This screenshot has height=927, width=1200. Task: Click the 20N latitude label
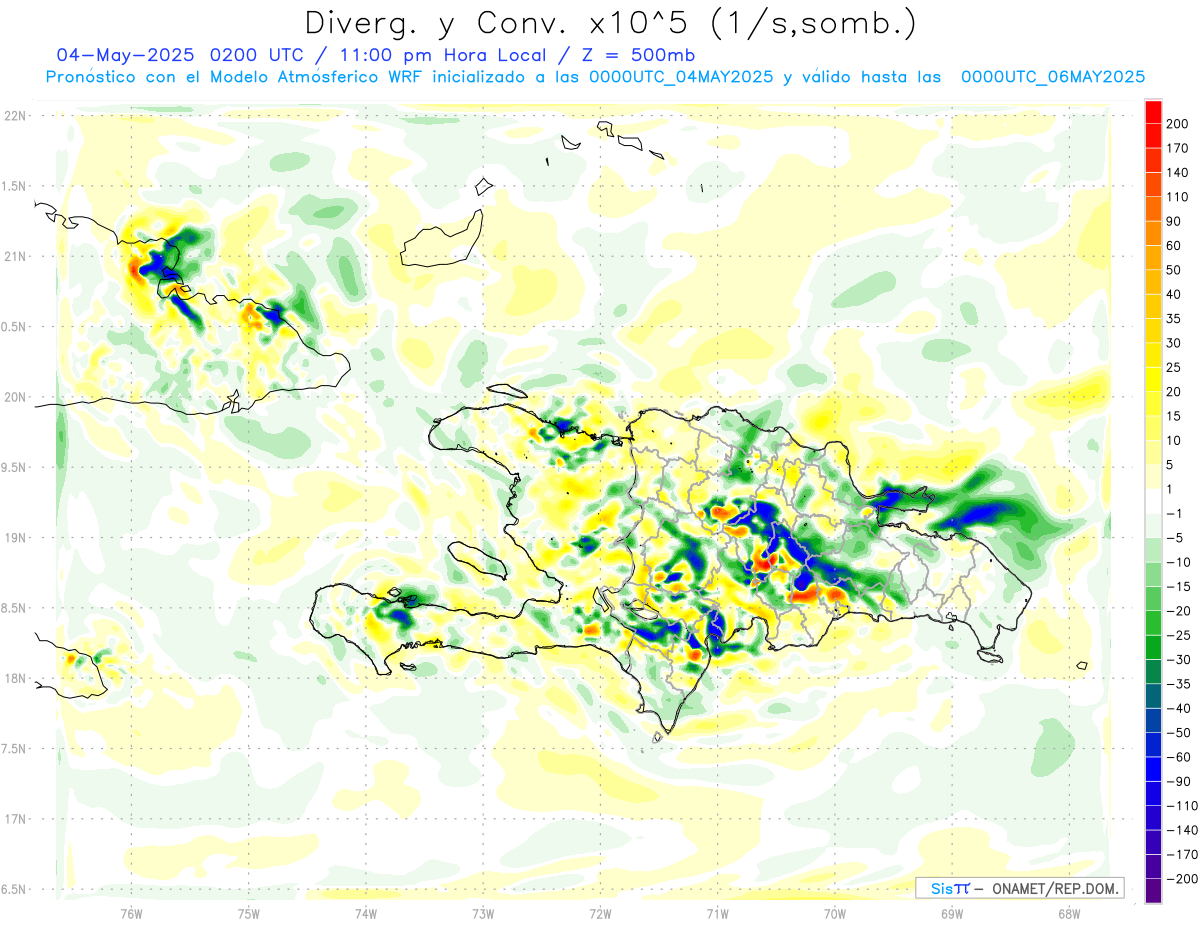(x=15, y=397)
